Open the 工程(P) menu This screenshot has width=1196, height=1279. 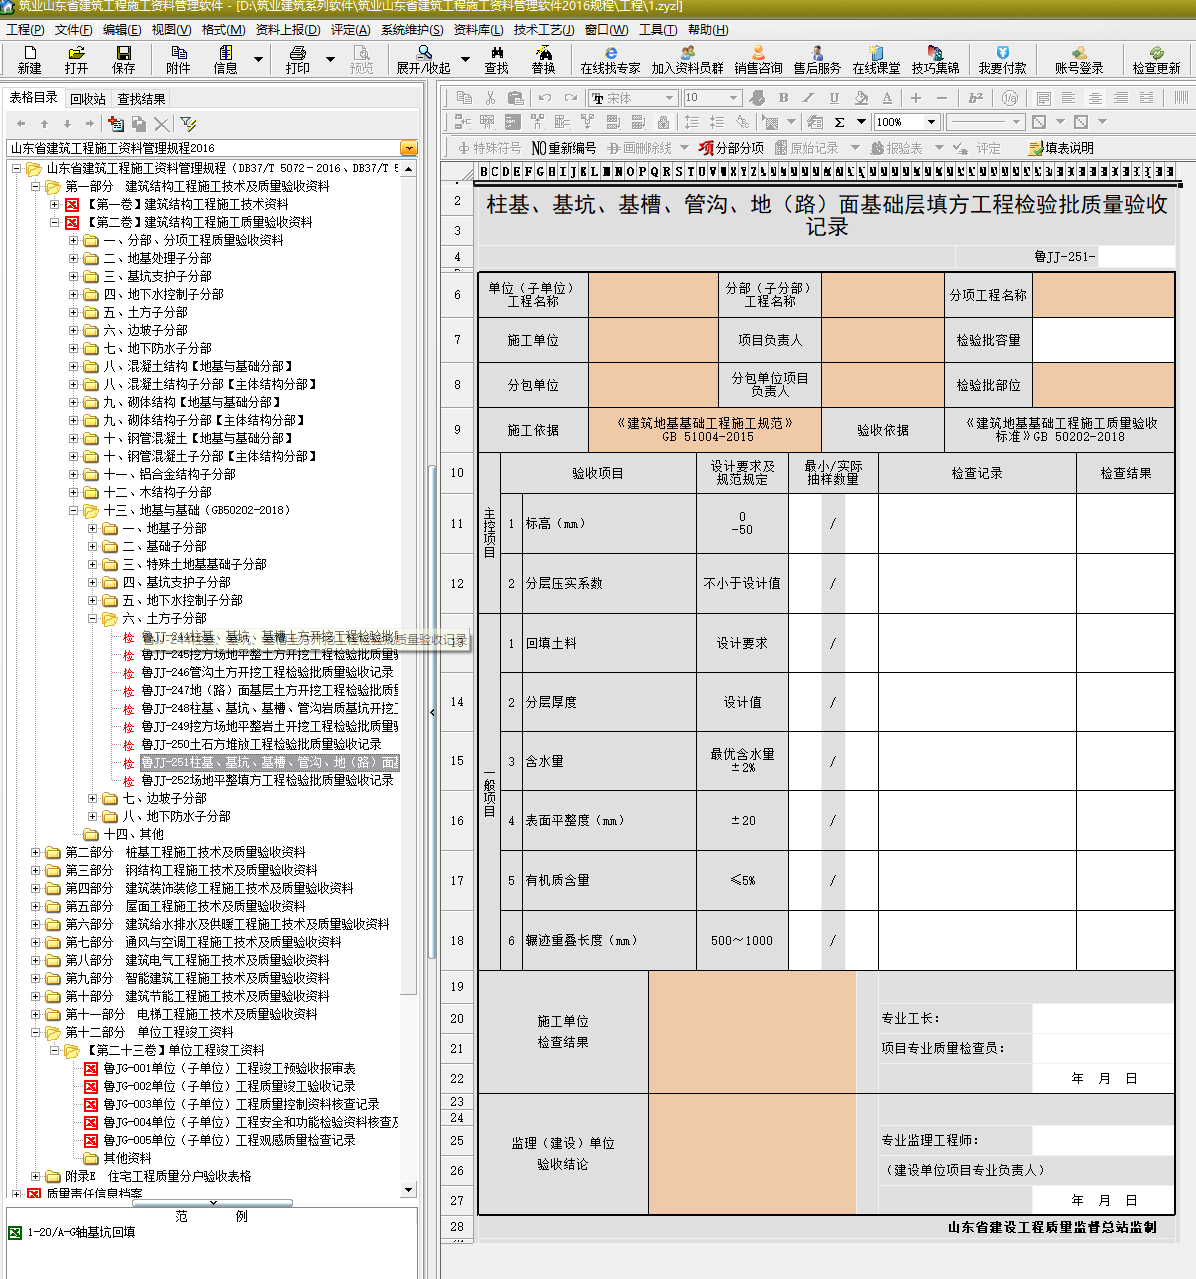[x=25, y=29]
